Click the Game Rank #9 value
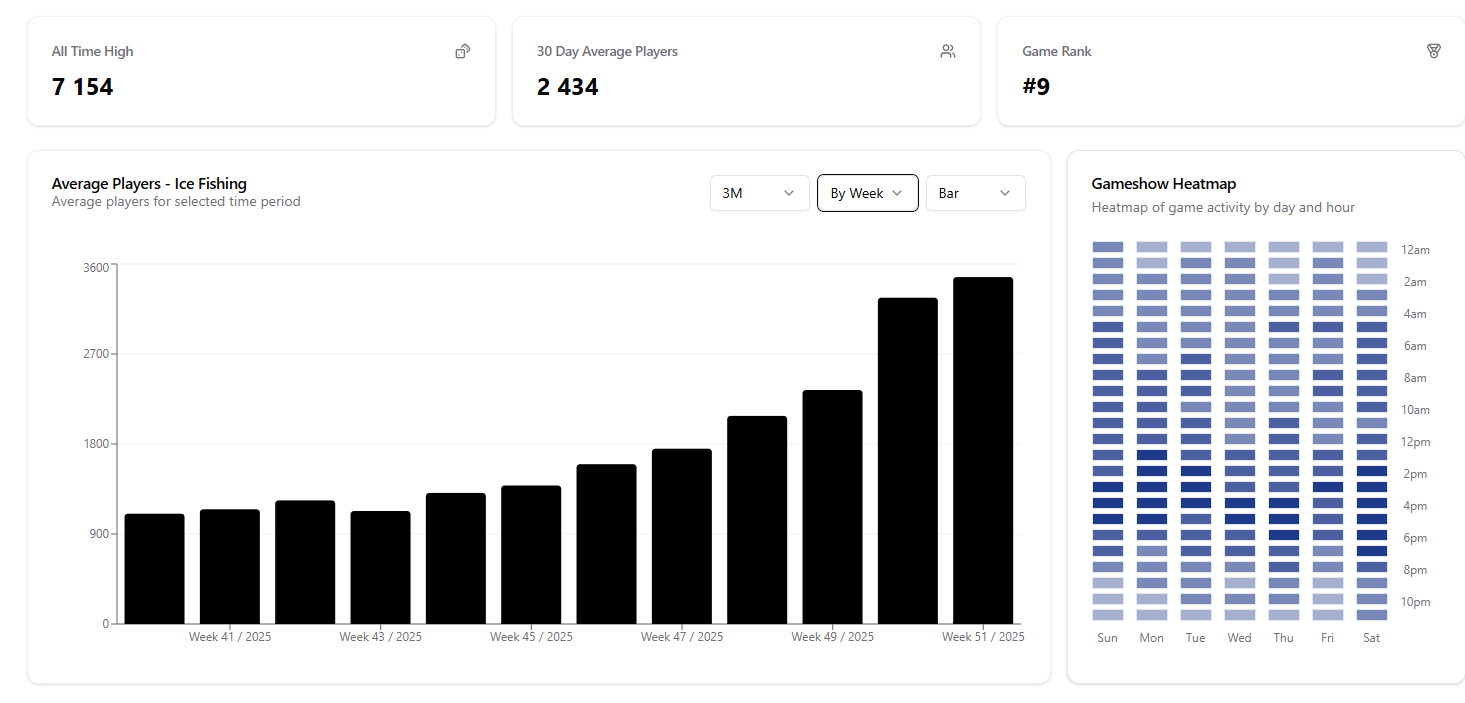 coord(1036,87)
